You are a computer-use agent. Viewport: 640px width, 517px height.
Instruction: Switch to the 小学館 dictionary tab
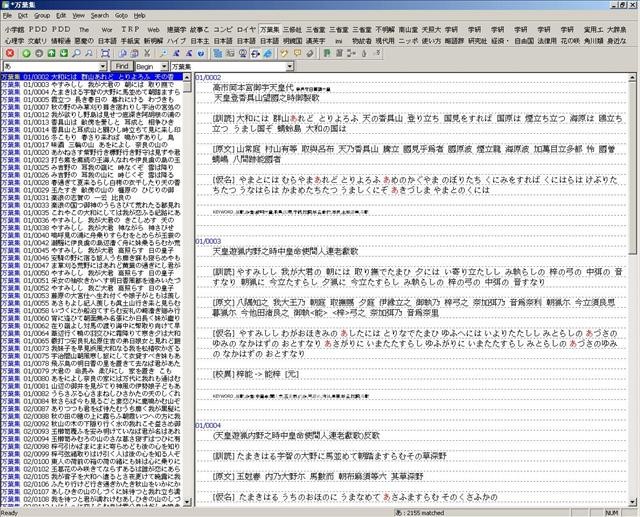[x=15, y=30]
